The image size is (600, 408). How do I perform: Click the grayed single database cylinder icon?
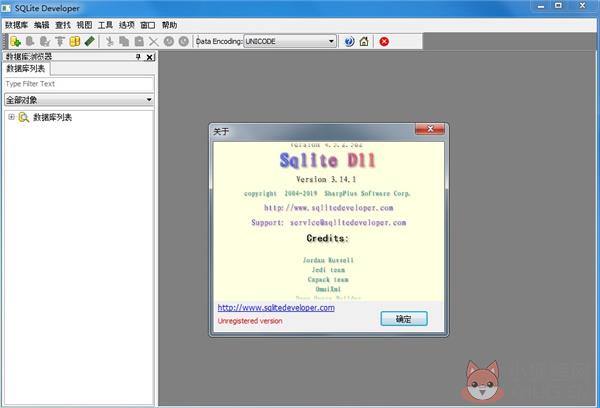pos(30,41)
